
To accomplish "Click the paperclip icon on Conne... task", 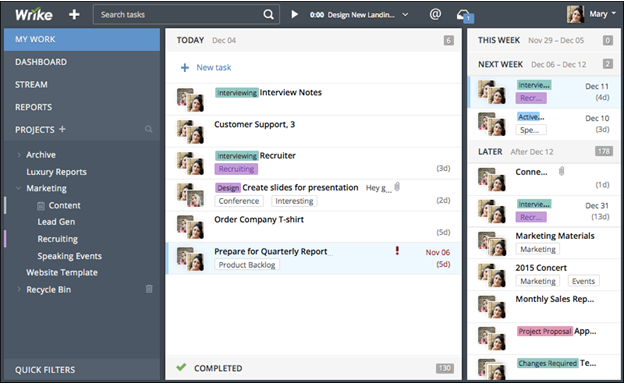I will 561,171.
